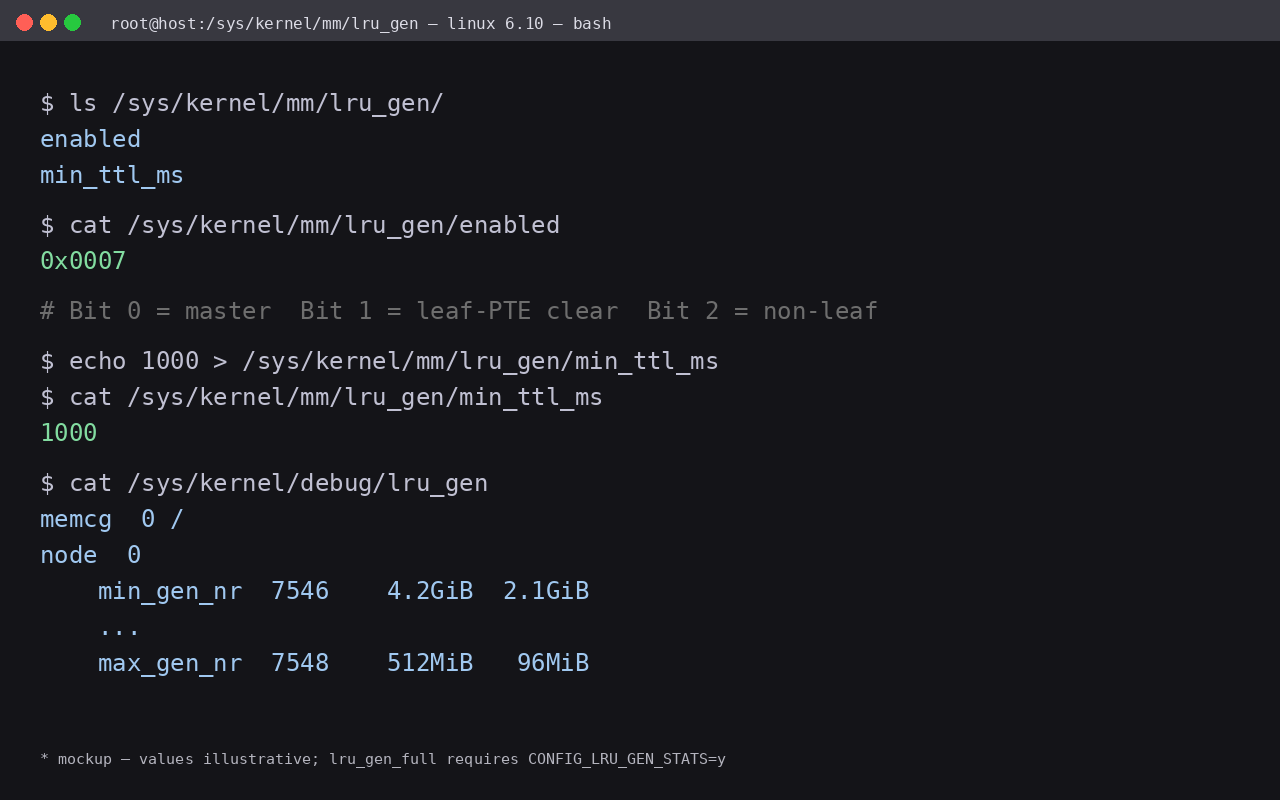Click the 'cat /sys/kernel/mm/lru_gen/enabled' command
The height and width of the screenshot is (800, 1280).
[x=300, y=225]
